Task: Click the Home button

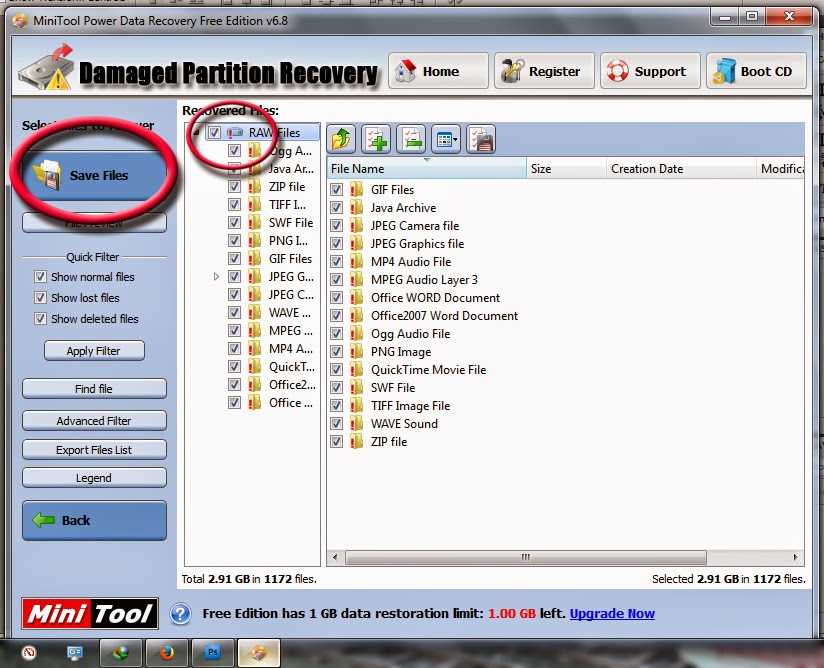Action: coord(438,71)
